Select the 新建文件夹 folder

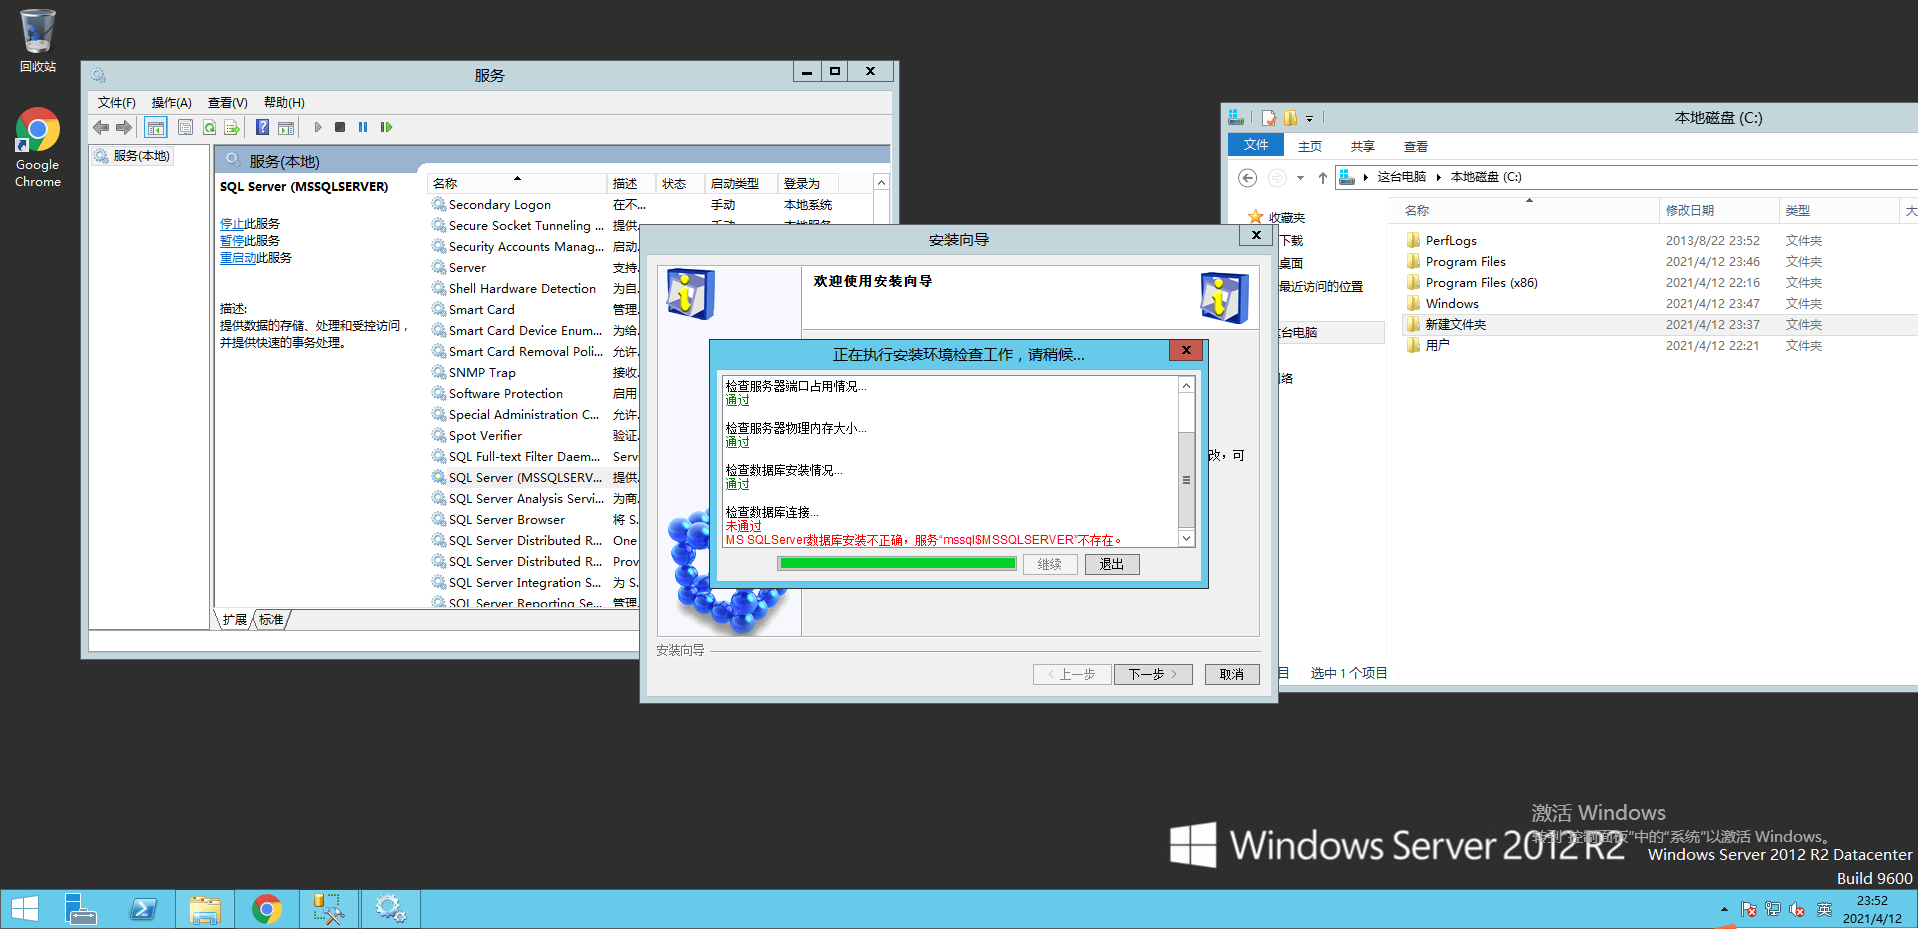coord(1455,325)
